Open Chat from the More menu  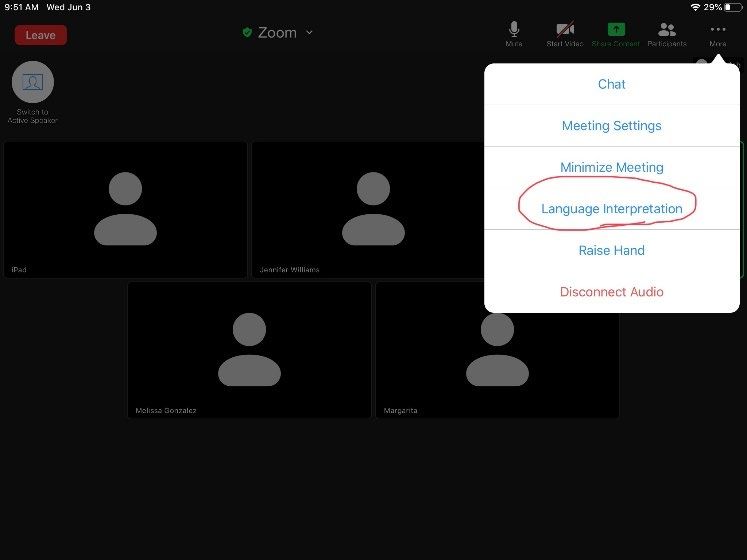click(x=612, y=84)
